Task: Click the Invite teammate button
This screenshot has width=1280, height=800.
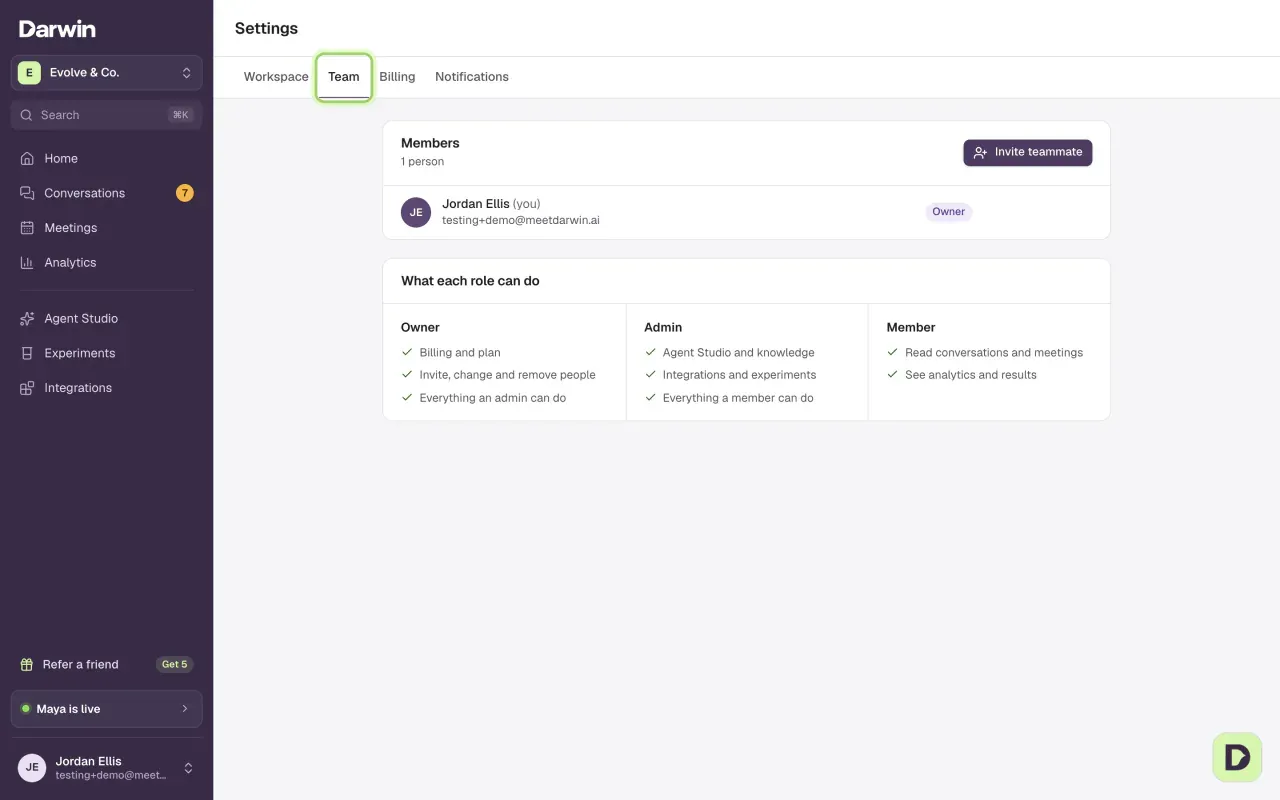Action: click(1028, 152)
